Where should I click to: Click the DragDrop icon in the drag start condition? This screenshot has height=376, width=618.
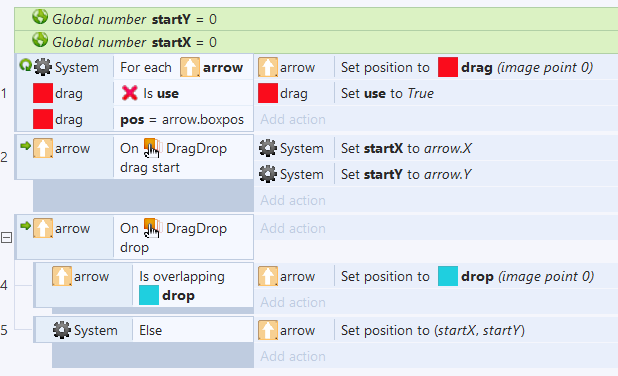(x=152, y=148)
